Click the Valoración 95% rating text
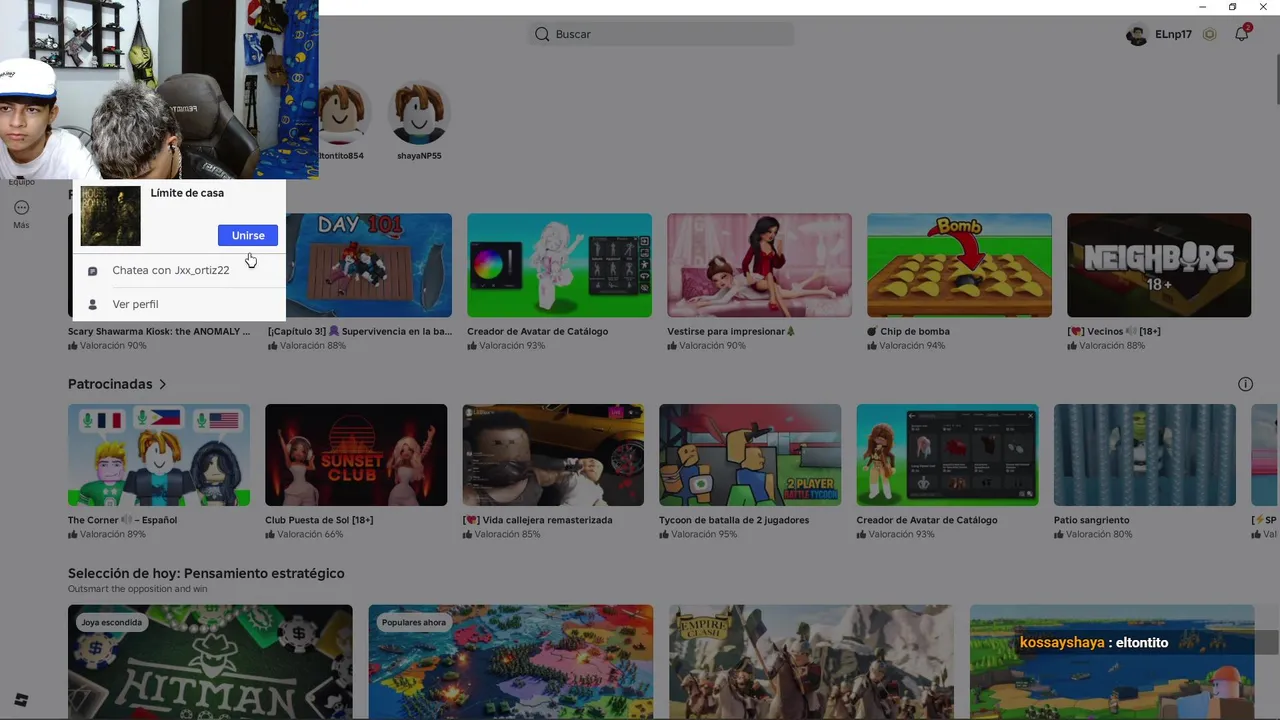Viewport: 1280px width, 720px height. [704, 534]
